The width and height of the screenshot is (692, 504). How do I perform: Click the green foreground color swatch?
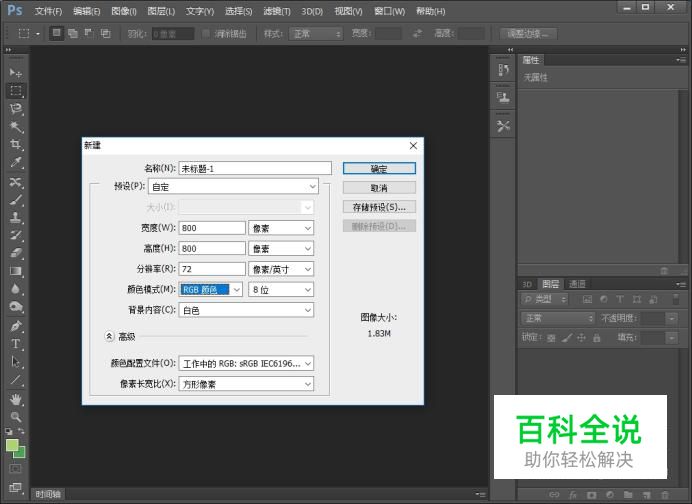pos(13,445)
